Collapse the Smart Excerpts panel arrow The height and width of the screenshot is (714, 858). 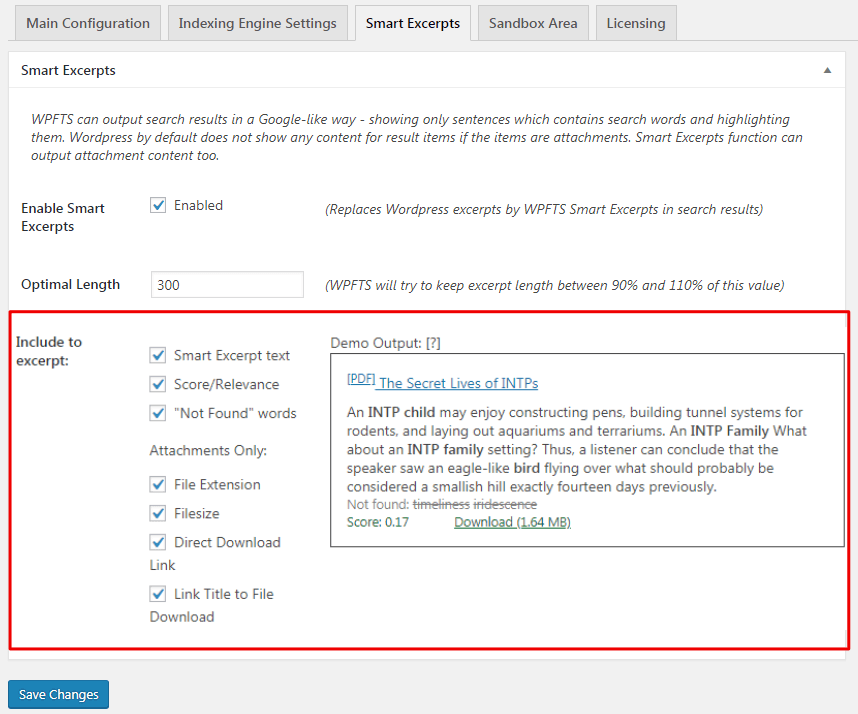tap(827, 70)
